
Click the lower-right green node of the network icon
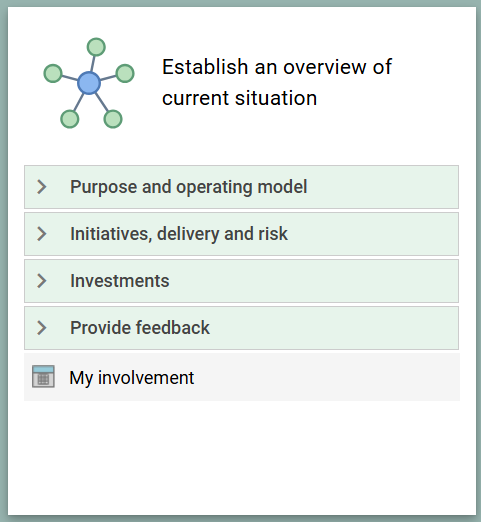(x=113, y=119)
